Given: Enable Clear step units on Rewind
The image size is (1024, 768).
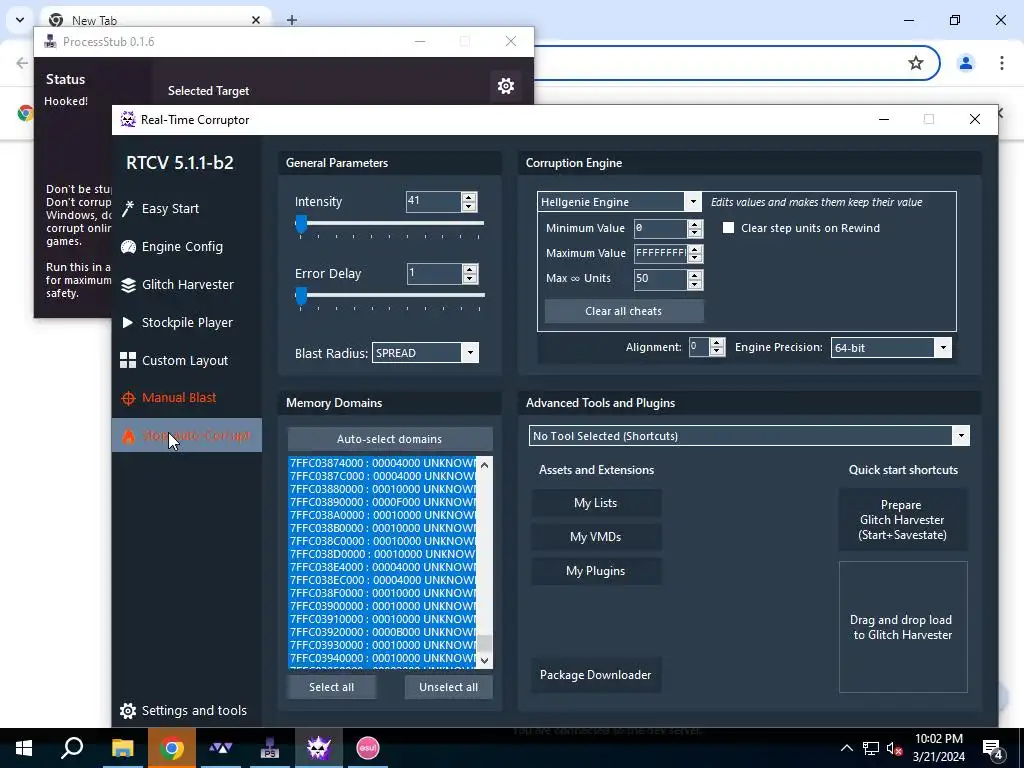Looking at the screenshot, I should (728, 228).
